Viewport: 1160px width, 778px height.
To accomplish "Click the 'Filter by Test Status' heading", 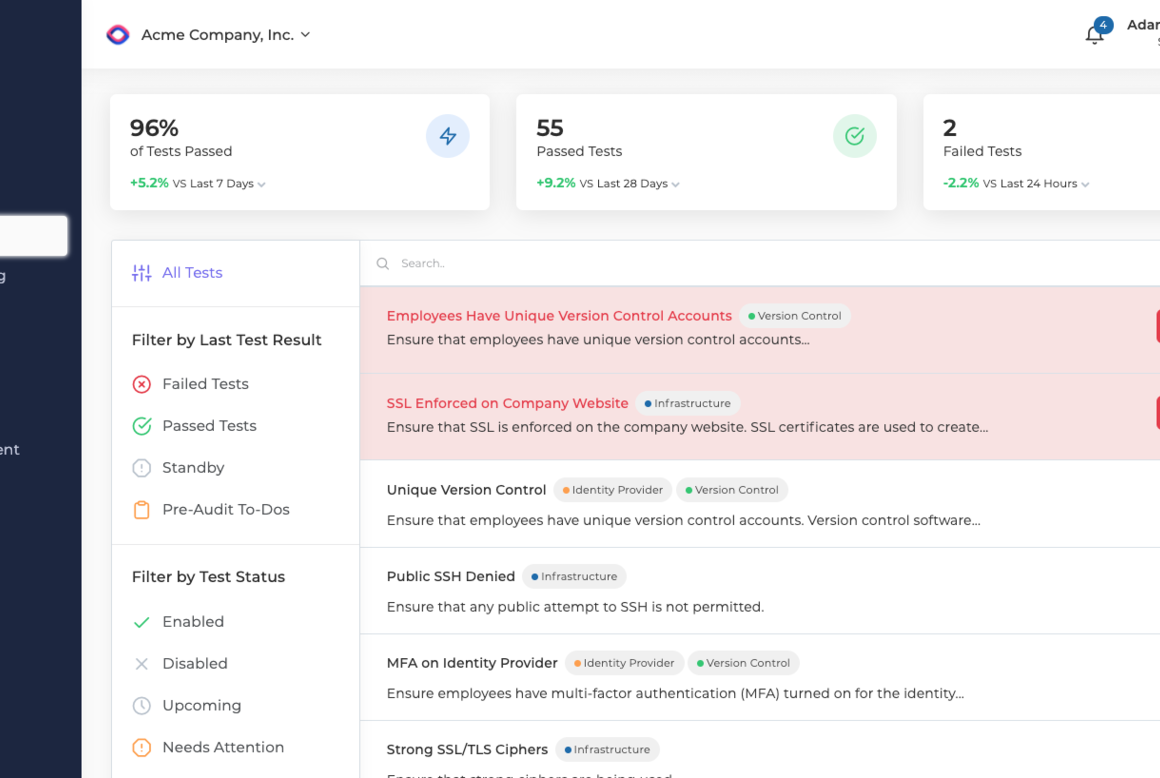I will (x=208, y=577).
